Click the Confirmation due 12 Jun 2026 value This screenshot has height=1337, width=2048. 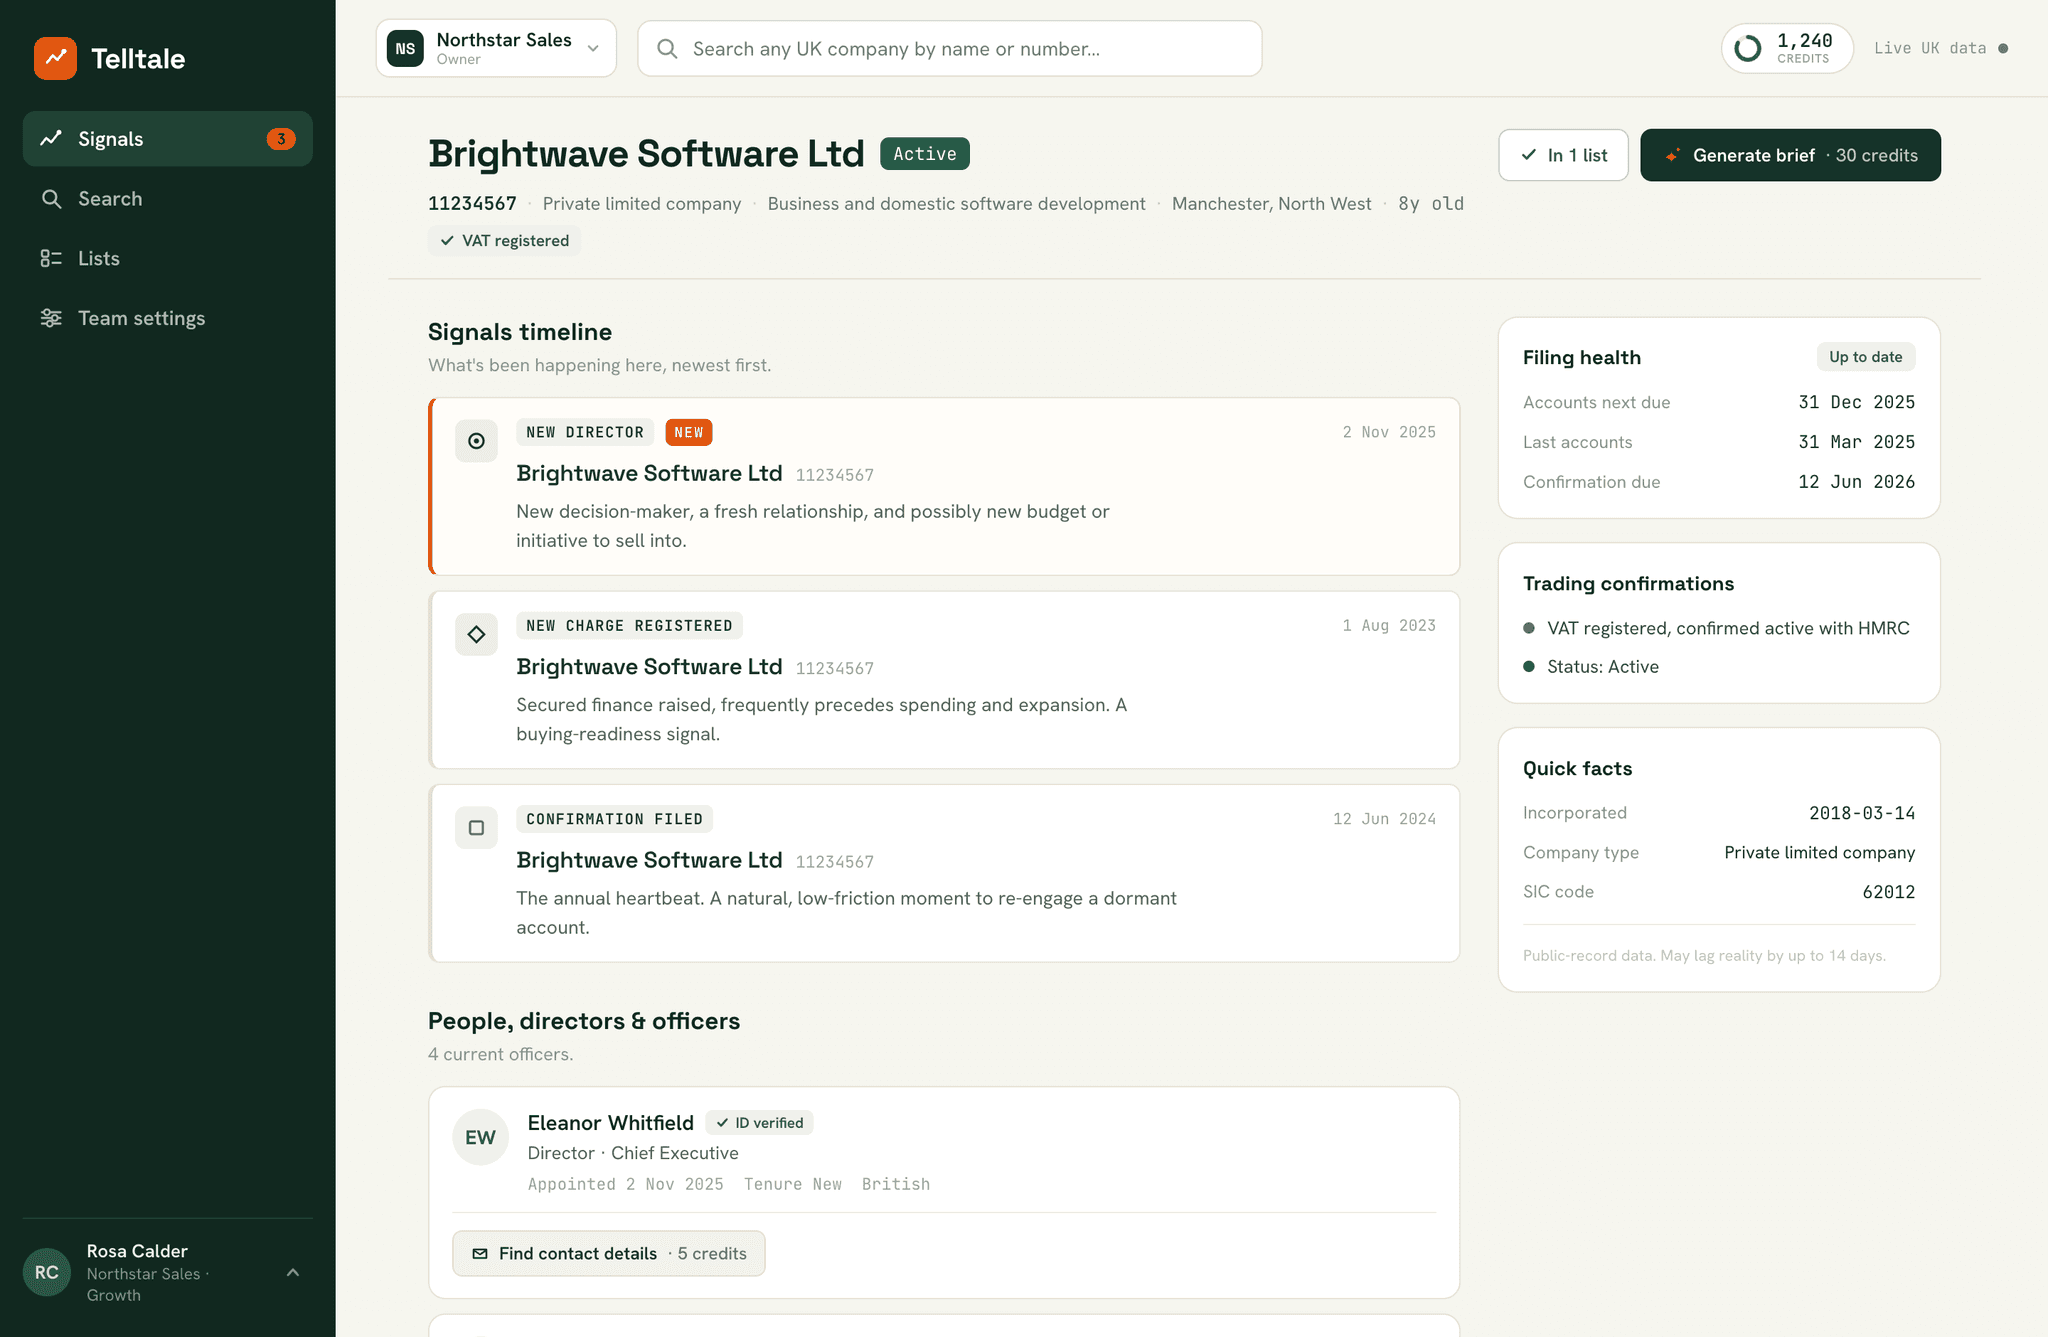[1856, 482]
